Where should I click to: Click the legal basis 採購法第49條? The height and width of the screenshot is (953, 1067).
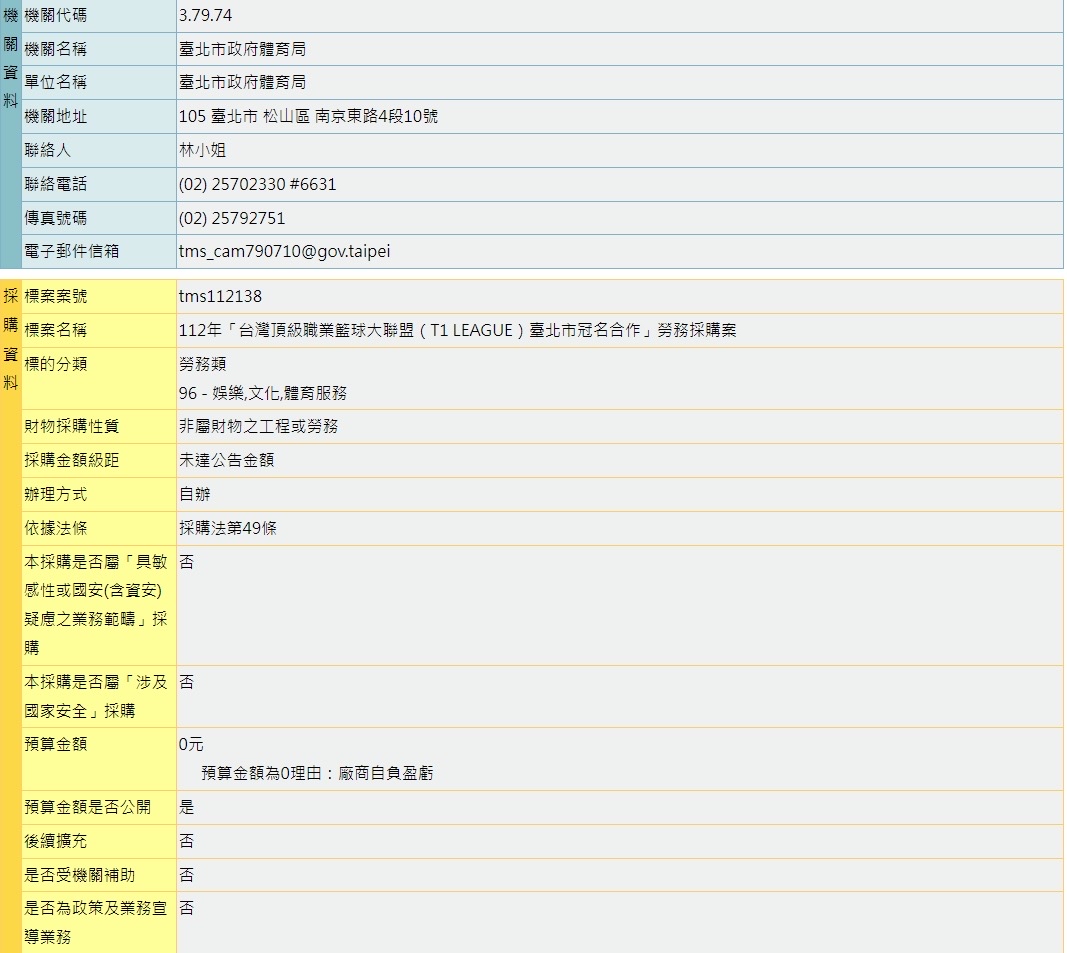pyautogui.click(x=228, y=528)
